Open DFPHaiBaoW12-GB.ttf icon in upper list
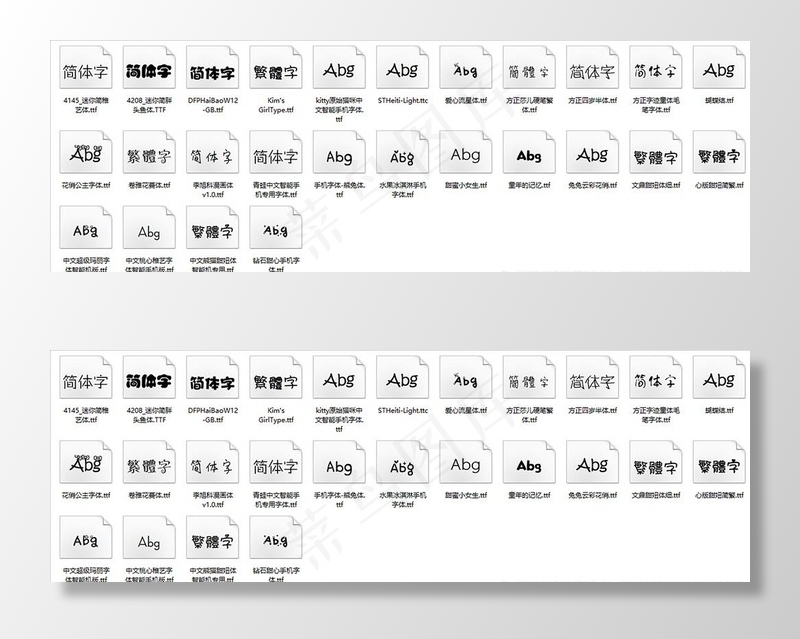Screen dimensions: 800x639 tap(212, 72)
